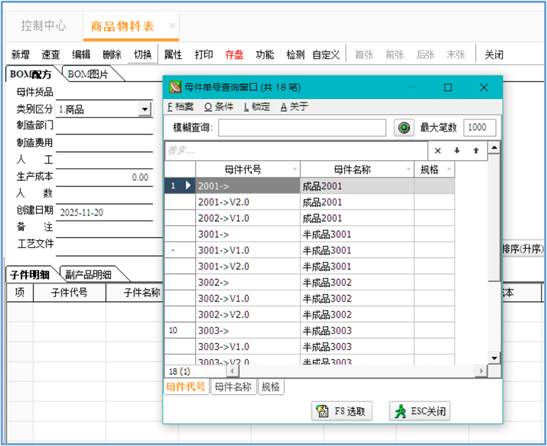The height and width of the screenshot is (446, 547).
Task: Jump to previous match up arrow
Action: tap(476, 151)
